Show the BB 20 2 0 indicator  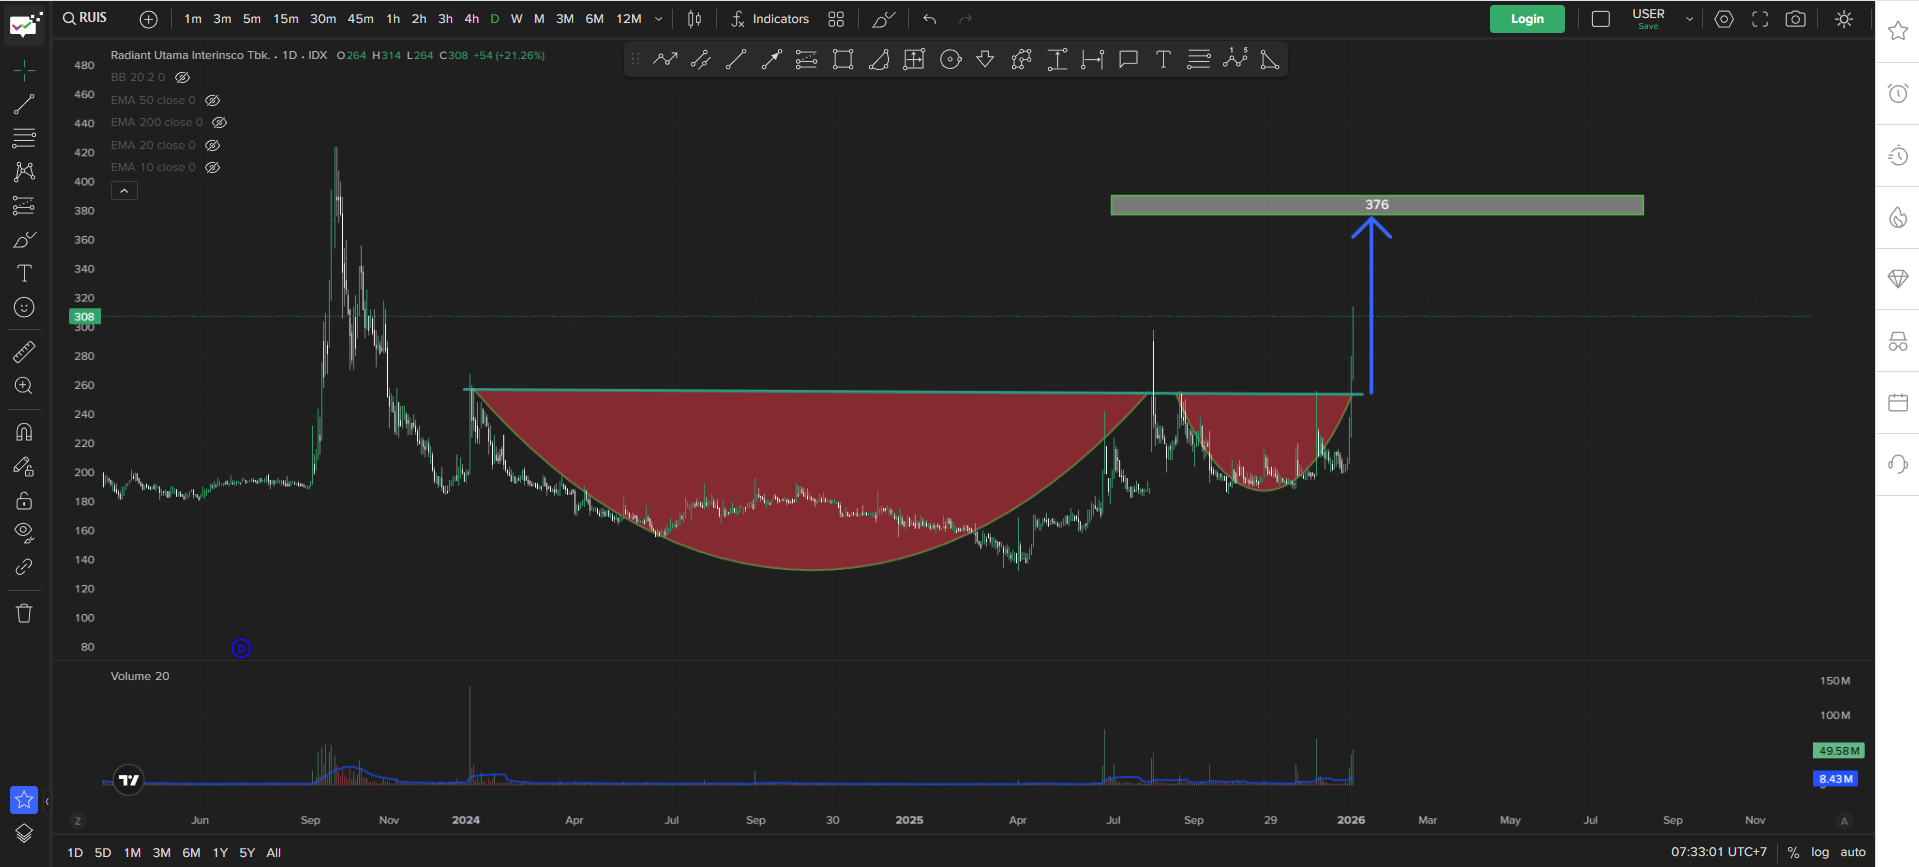[182, 78]
